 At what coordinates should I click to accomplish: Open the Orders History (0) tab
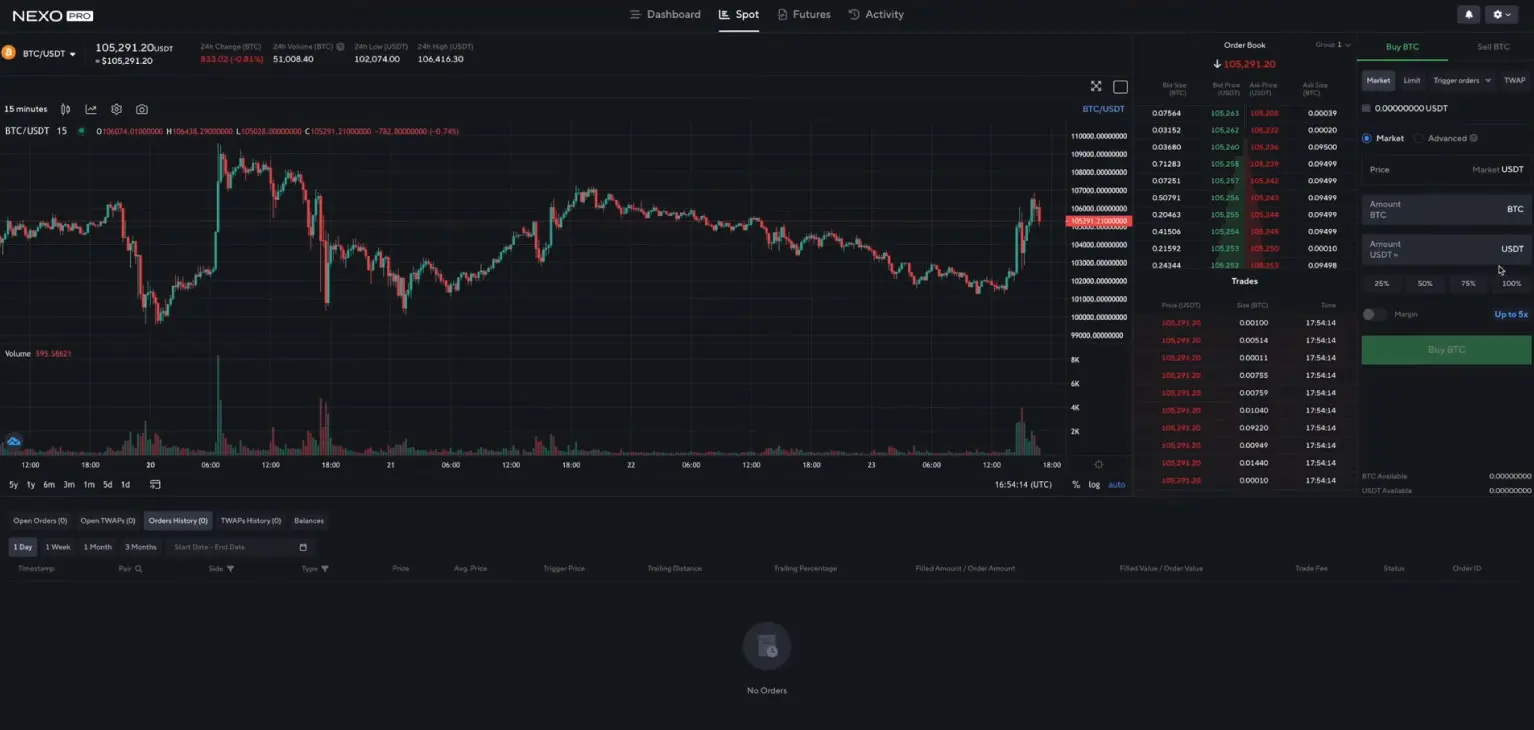tap(178, 521)
